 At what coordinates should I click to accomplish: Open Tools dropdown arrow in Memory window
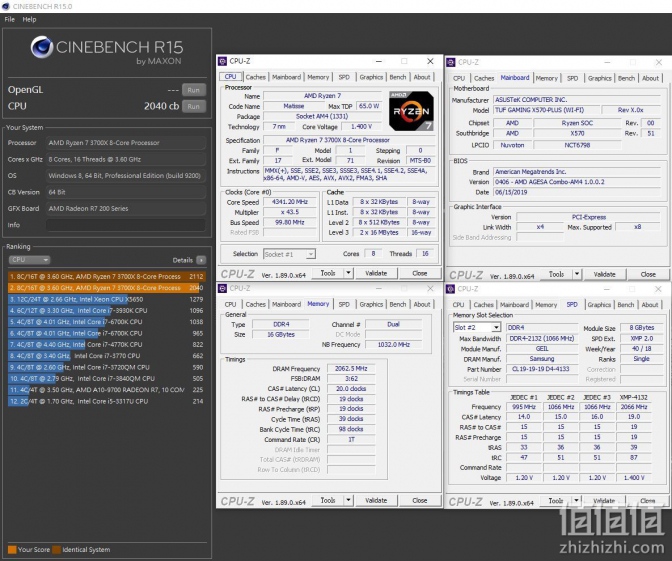(x=348, y=500)
